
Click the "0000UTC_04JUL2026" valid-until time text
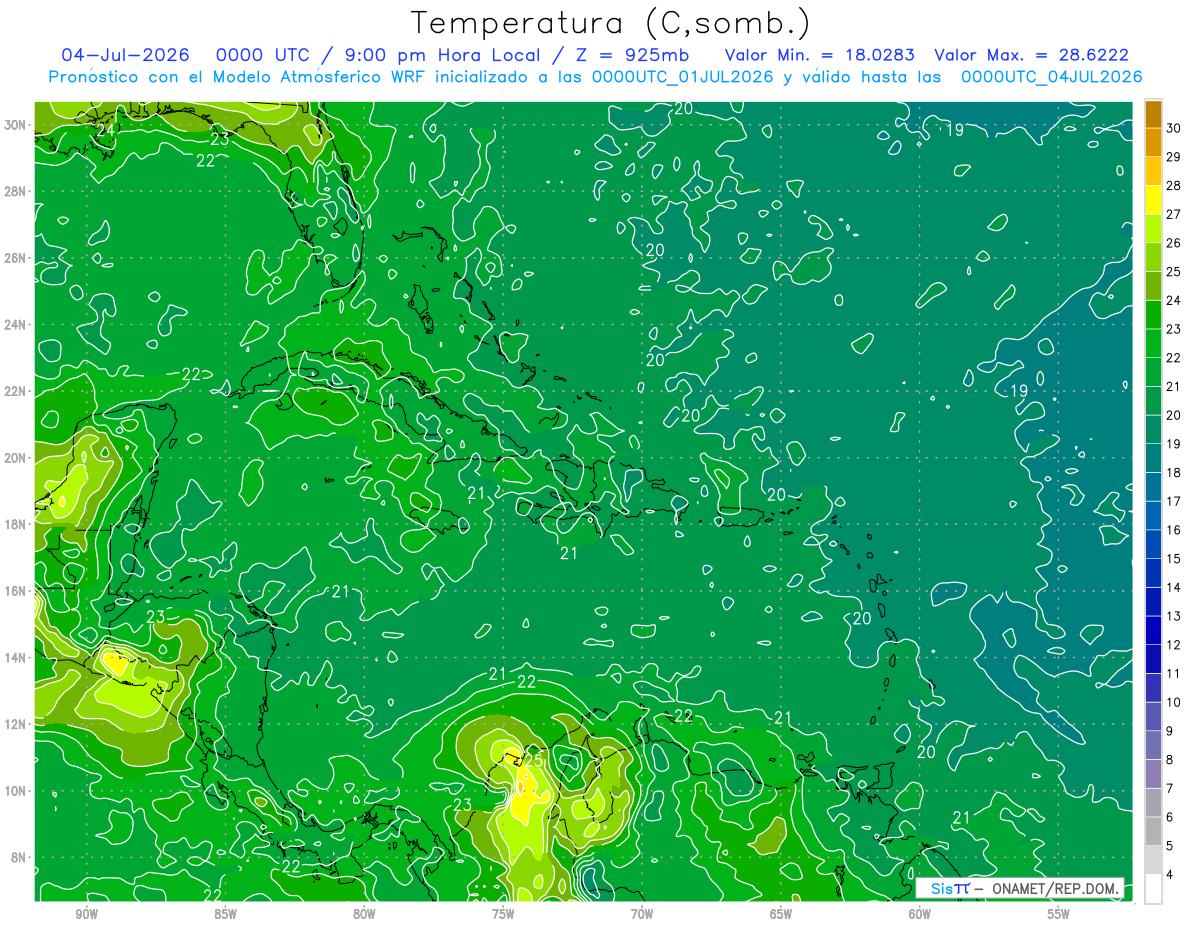(1051, 77)
